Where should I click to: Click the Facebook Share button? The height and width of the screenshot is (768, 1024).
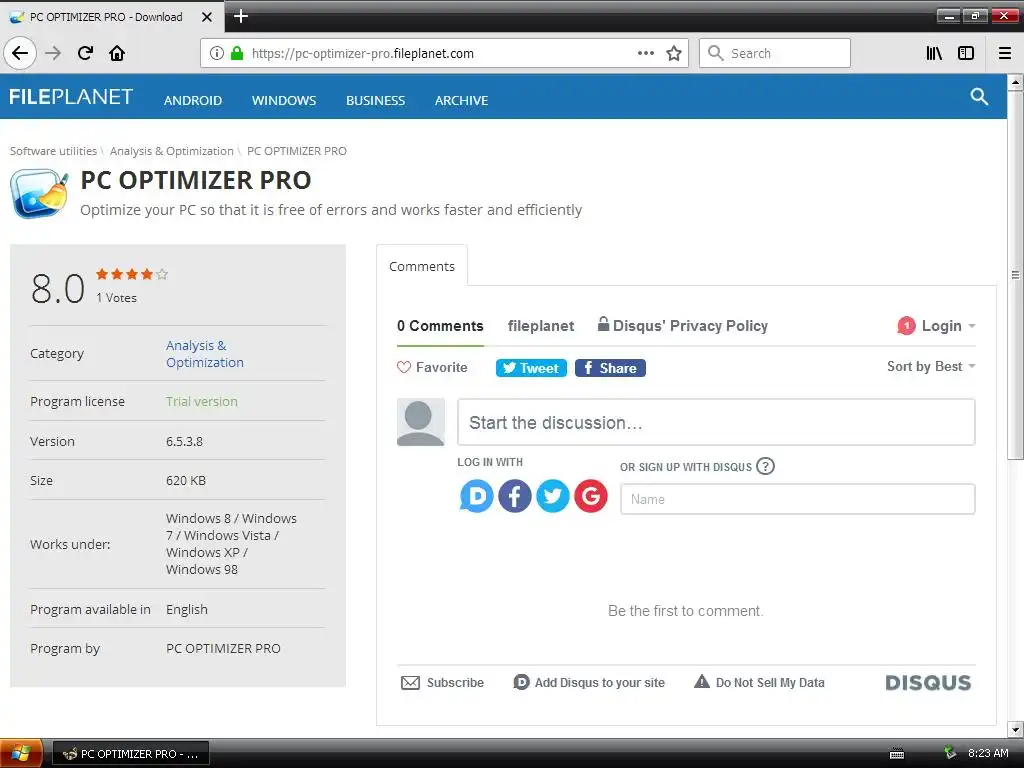tap(610, 368)
